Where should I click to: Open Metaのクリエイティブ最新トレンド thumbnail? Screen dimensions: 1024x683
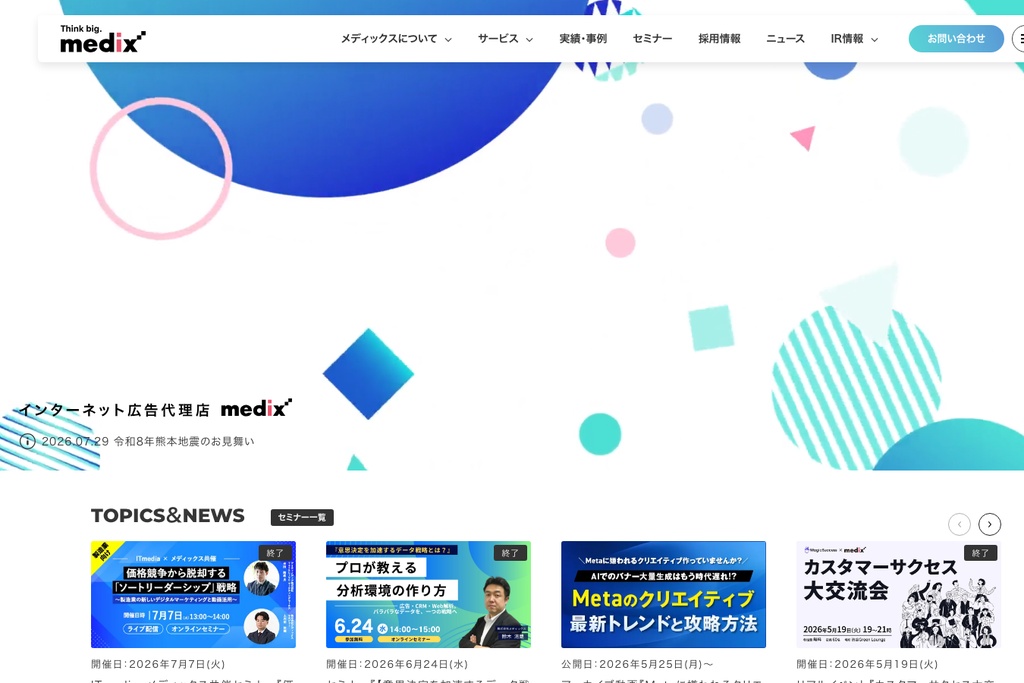[664, 594]
